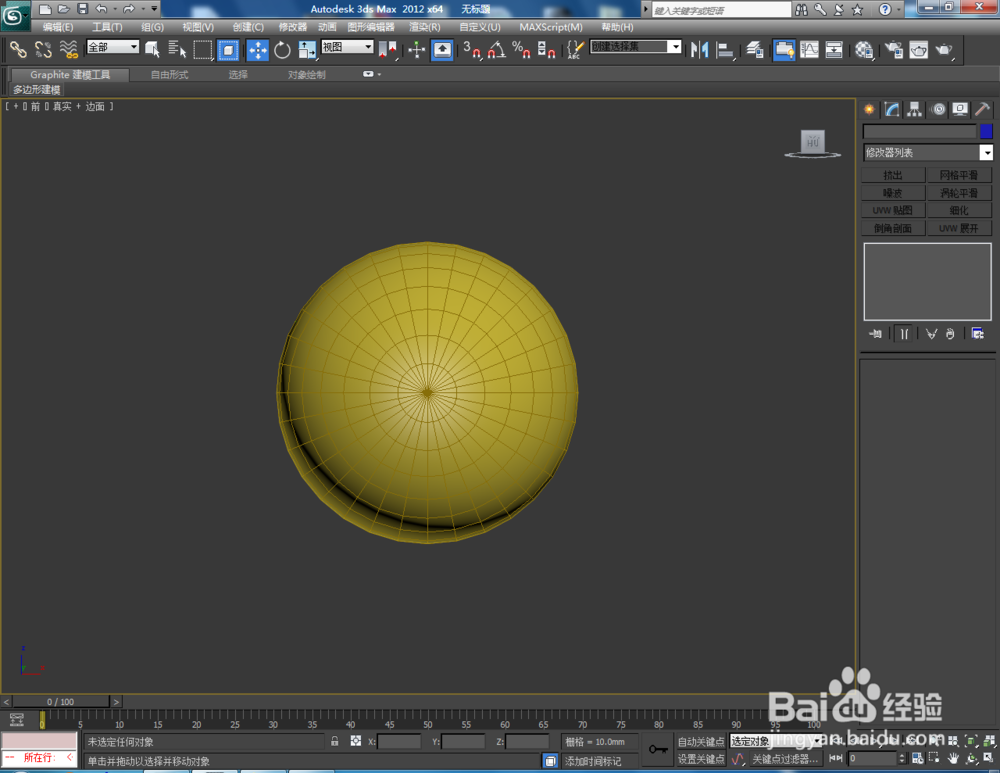Open the Render Setup icon
Screen dimensions: 1000x773
coord(893,49)
